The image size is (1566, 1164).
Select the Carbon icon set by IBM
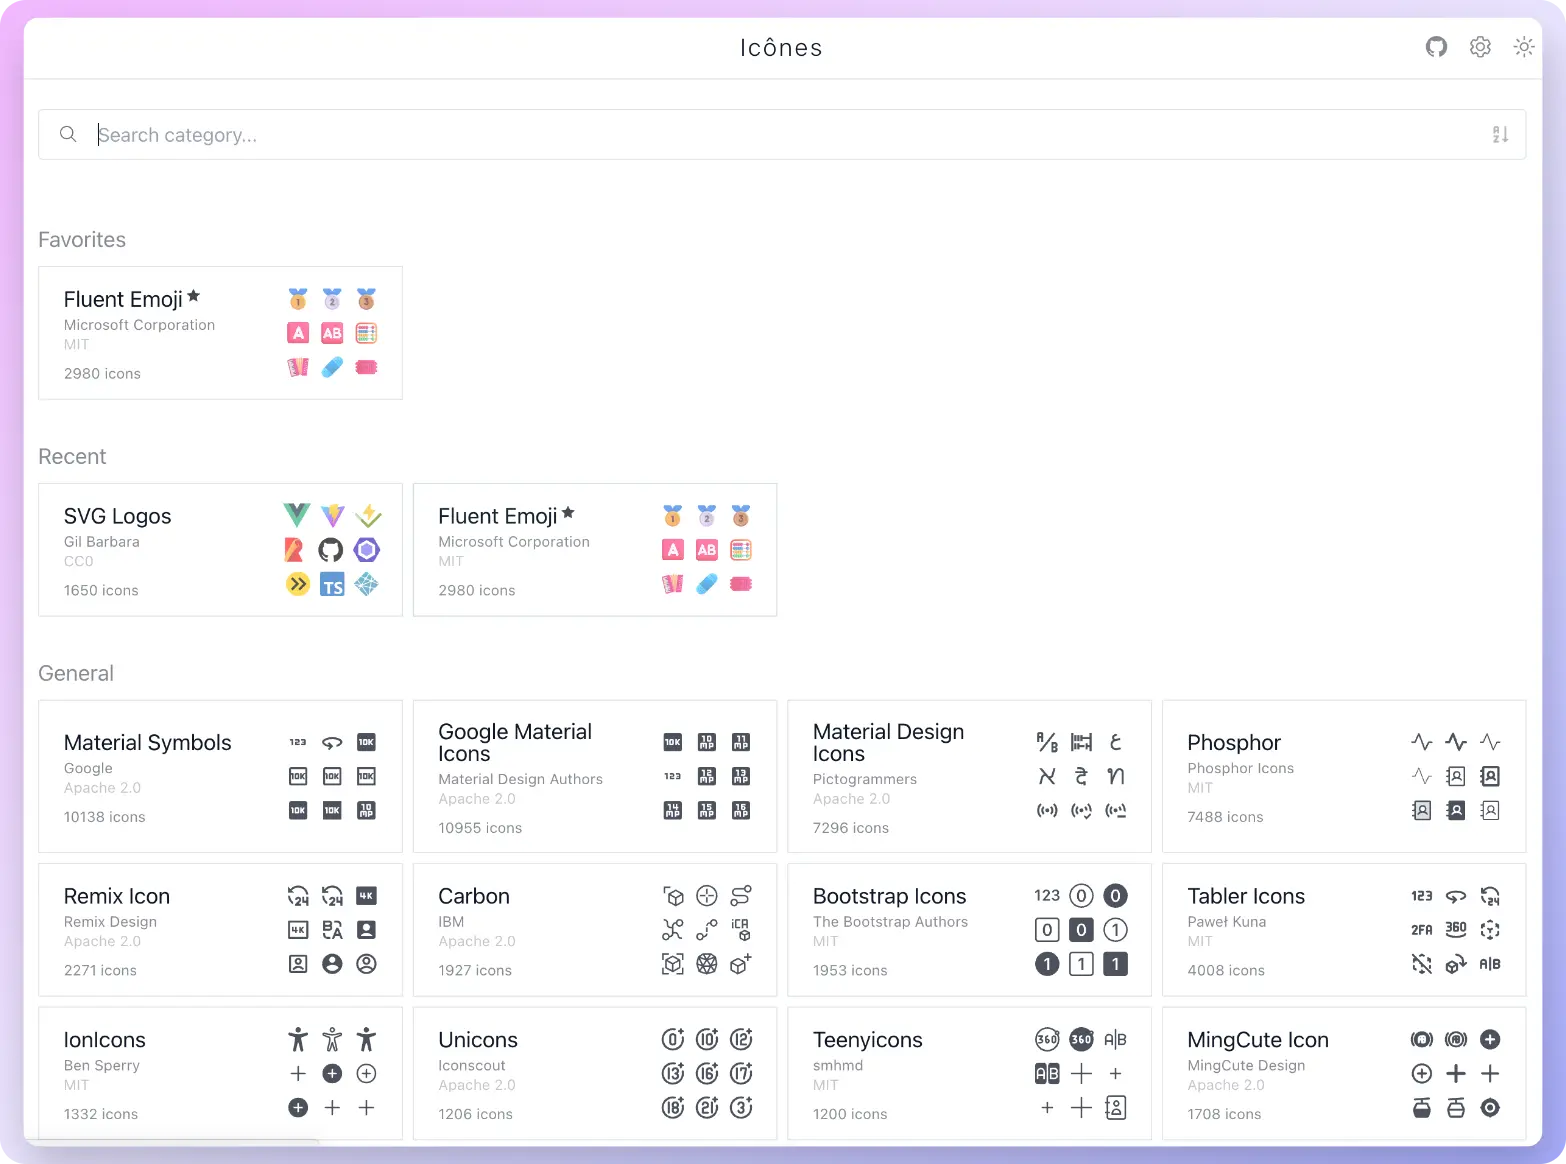point(474,897)
